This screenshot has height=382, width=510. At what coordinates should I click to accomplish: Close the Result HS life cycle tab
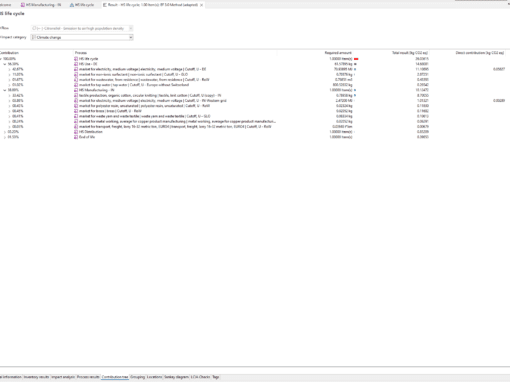[201, 5]
